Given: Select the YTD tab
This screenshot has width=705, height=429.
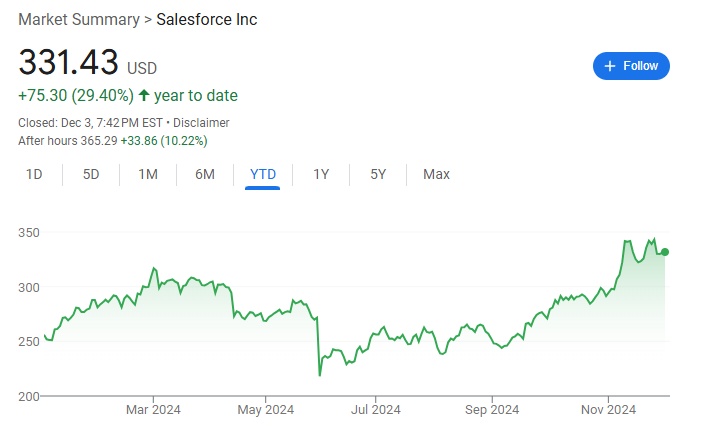Looking at the screenshot, I should [262, 174].
